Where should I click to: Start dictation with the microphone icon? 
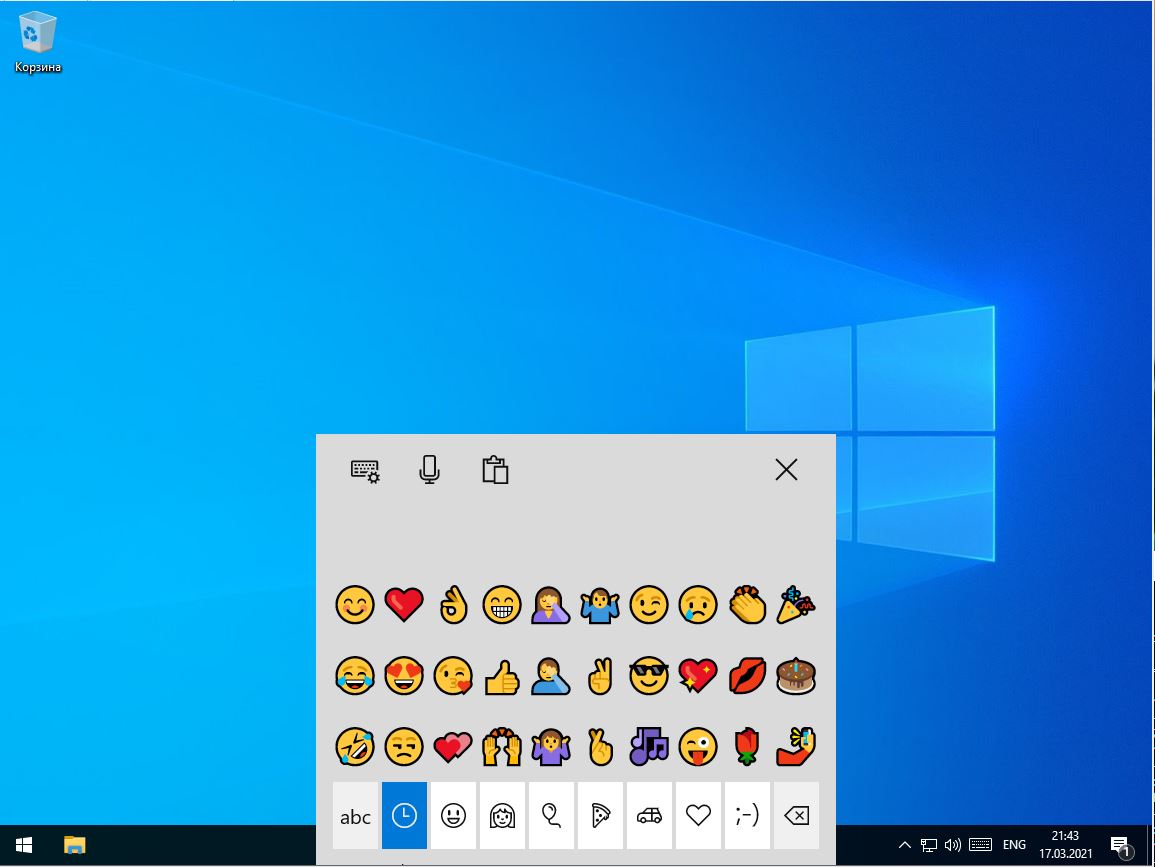pos(429,470)
